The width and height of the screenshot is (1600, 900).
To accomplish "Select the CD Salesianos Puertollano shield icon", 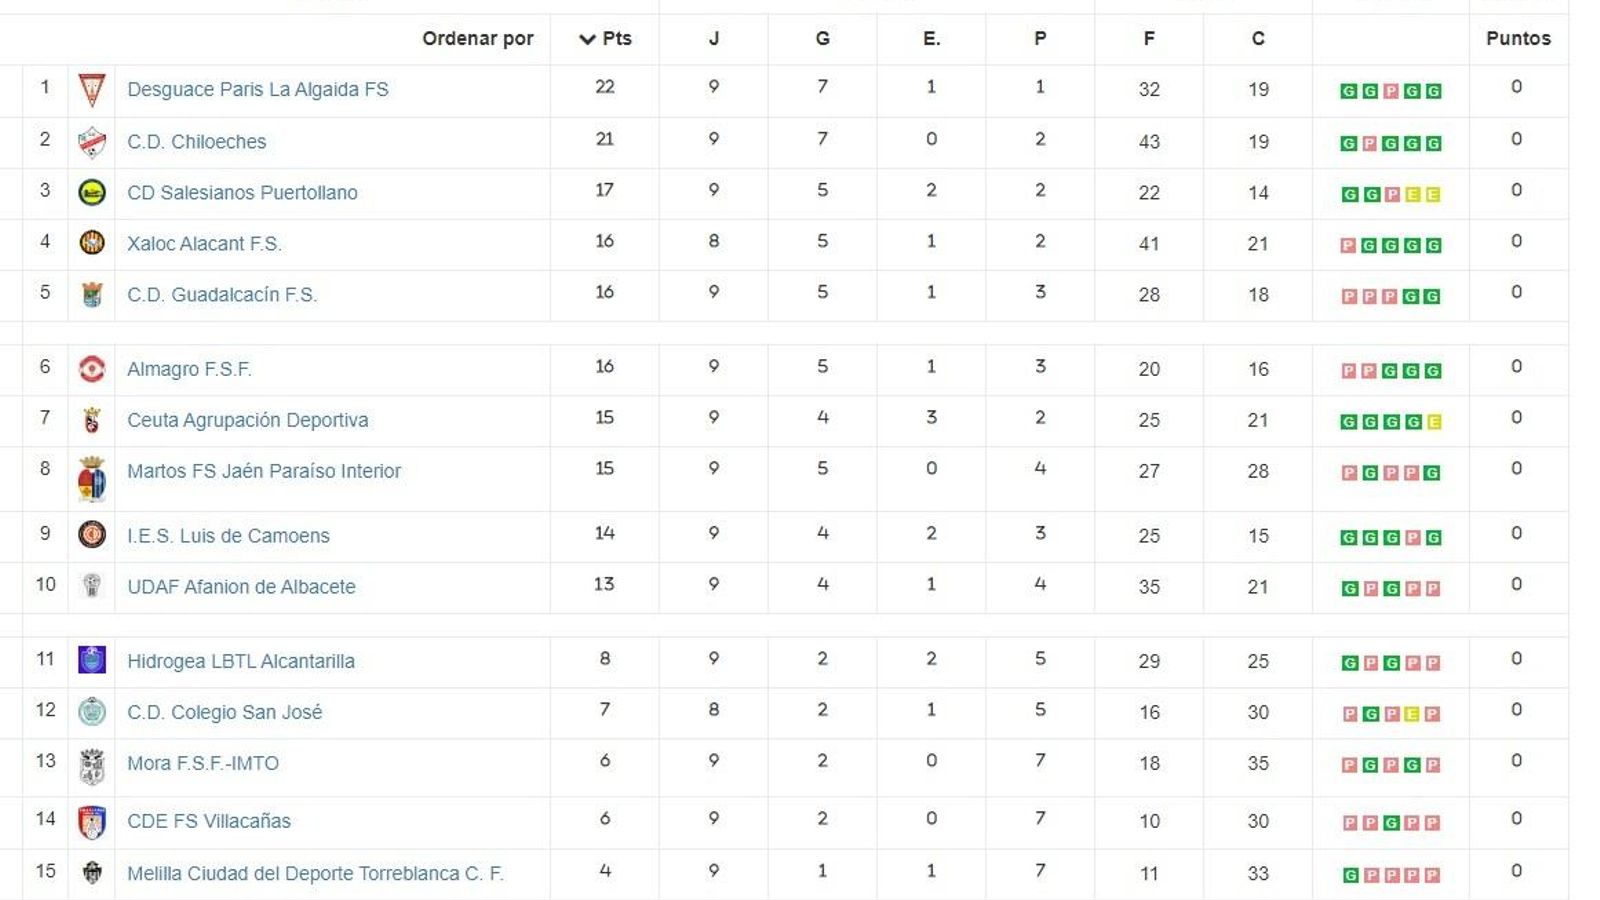I will point(91,189).
